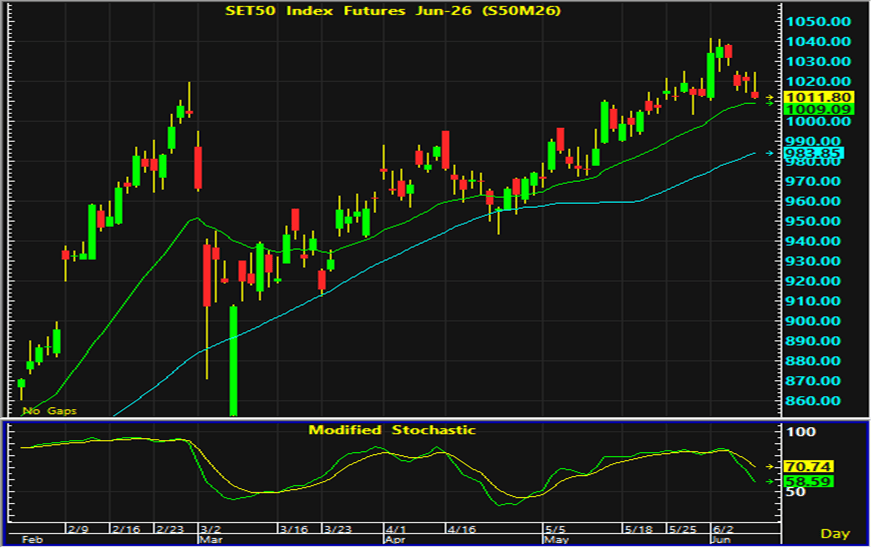The width and height of the screenshot is (872, 548).
Task: Select the 4/16 date marker
Action: coord(462,529)
